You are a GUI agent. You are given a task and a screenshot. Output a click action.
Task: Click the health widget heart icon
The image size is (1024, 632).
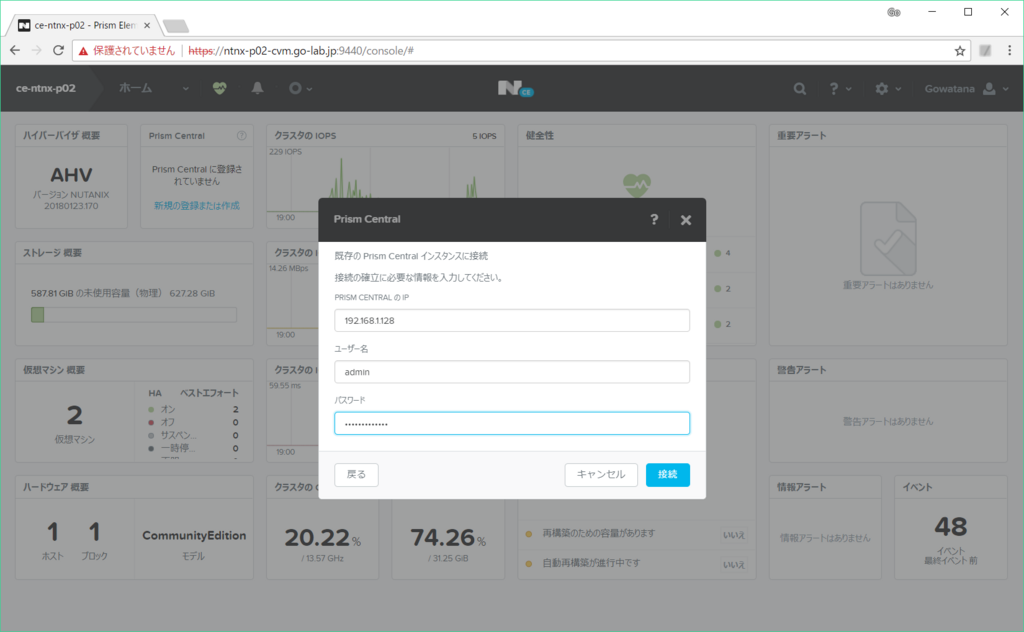click(x=637, y=185)
